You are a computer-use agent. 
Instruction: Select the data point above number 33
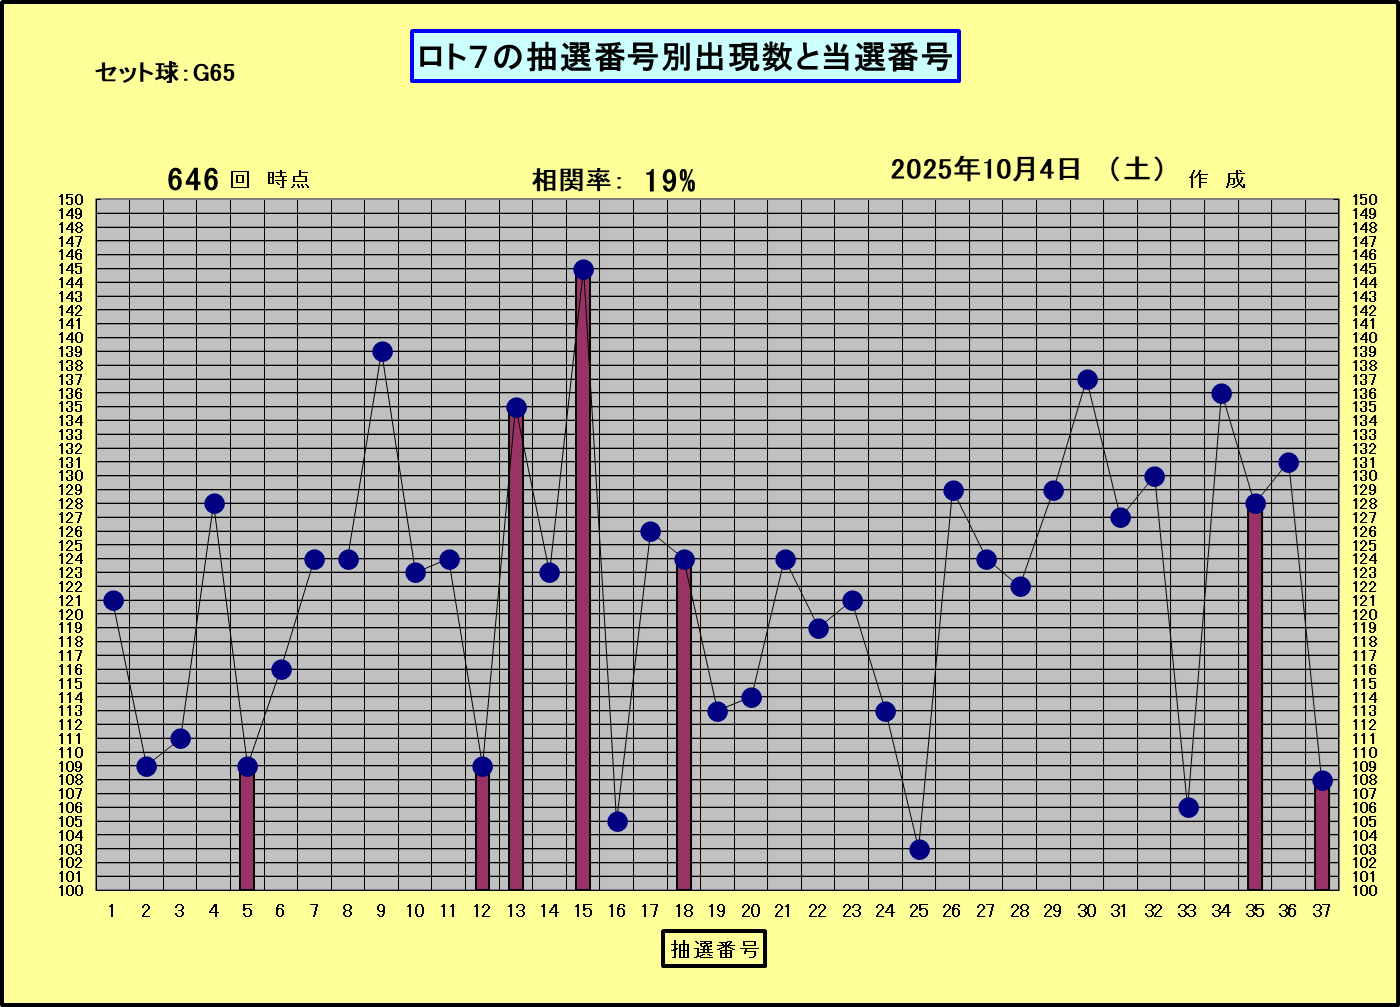point(1188,808)
